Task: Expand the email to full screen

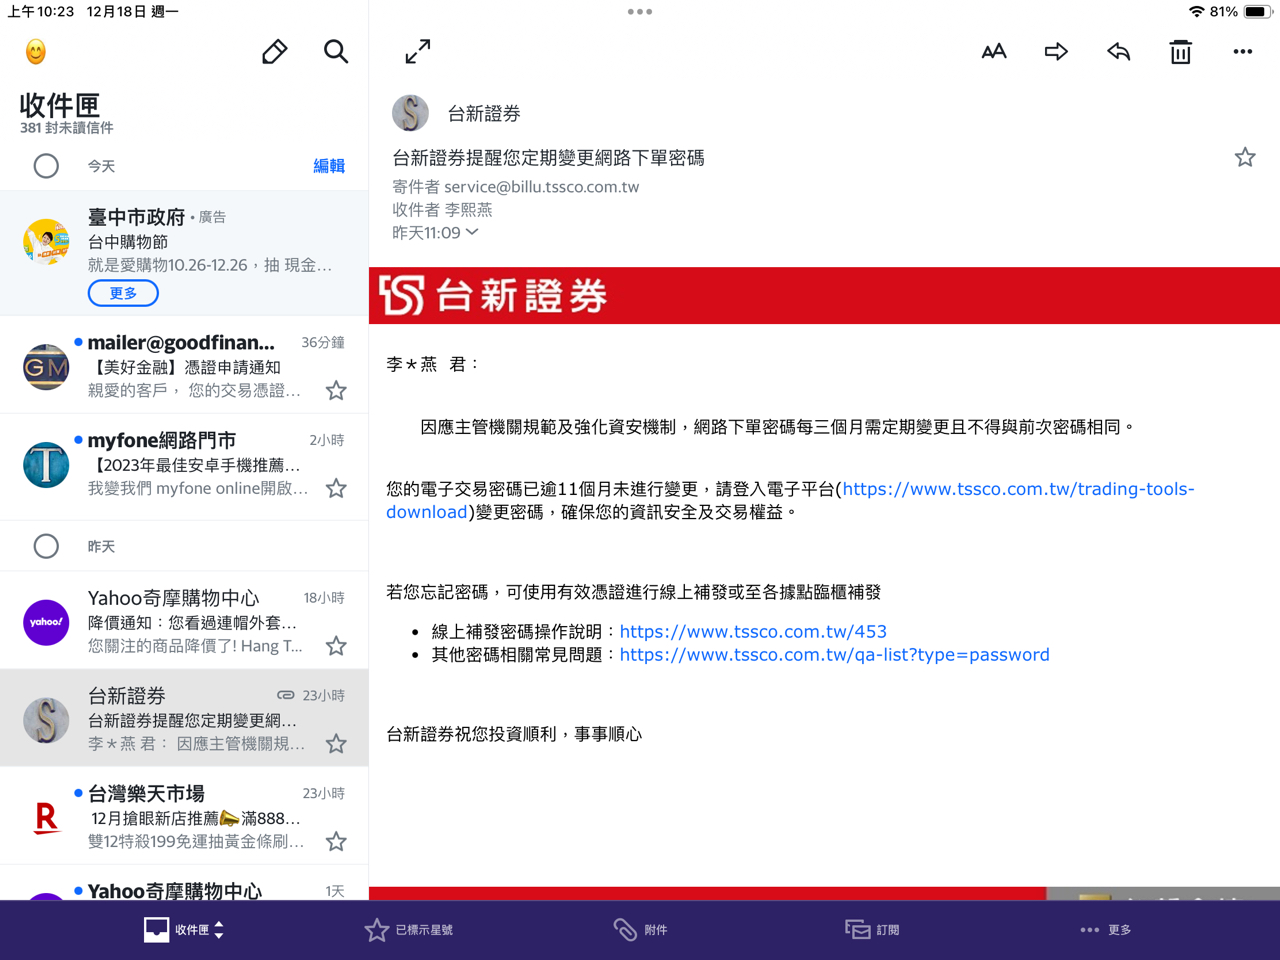Action: pyautogui.click(x=418, y=51)
